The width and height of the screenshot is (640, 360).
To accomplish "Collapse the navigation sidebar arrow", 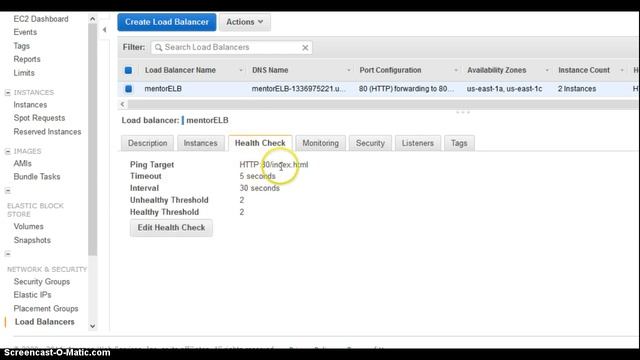I will [104, 30].
